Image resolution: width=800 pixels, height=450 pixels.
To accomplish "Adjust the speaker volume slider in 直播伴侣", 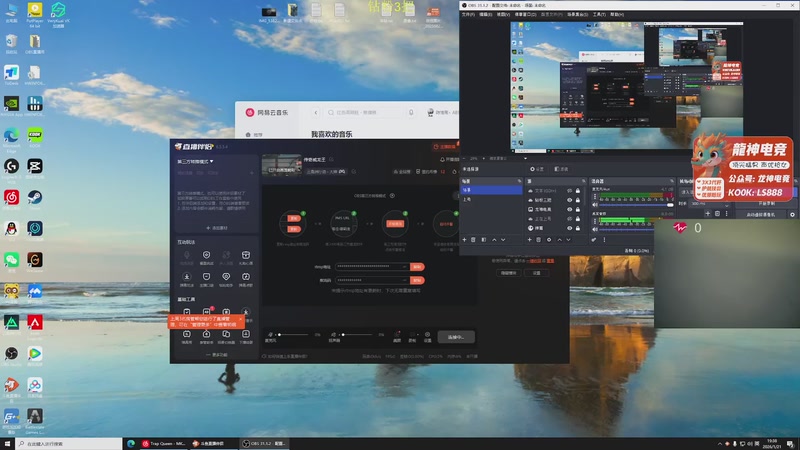I will click(x=357, y=335).
